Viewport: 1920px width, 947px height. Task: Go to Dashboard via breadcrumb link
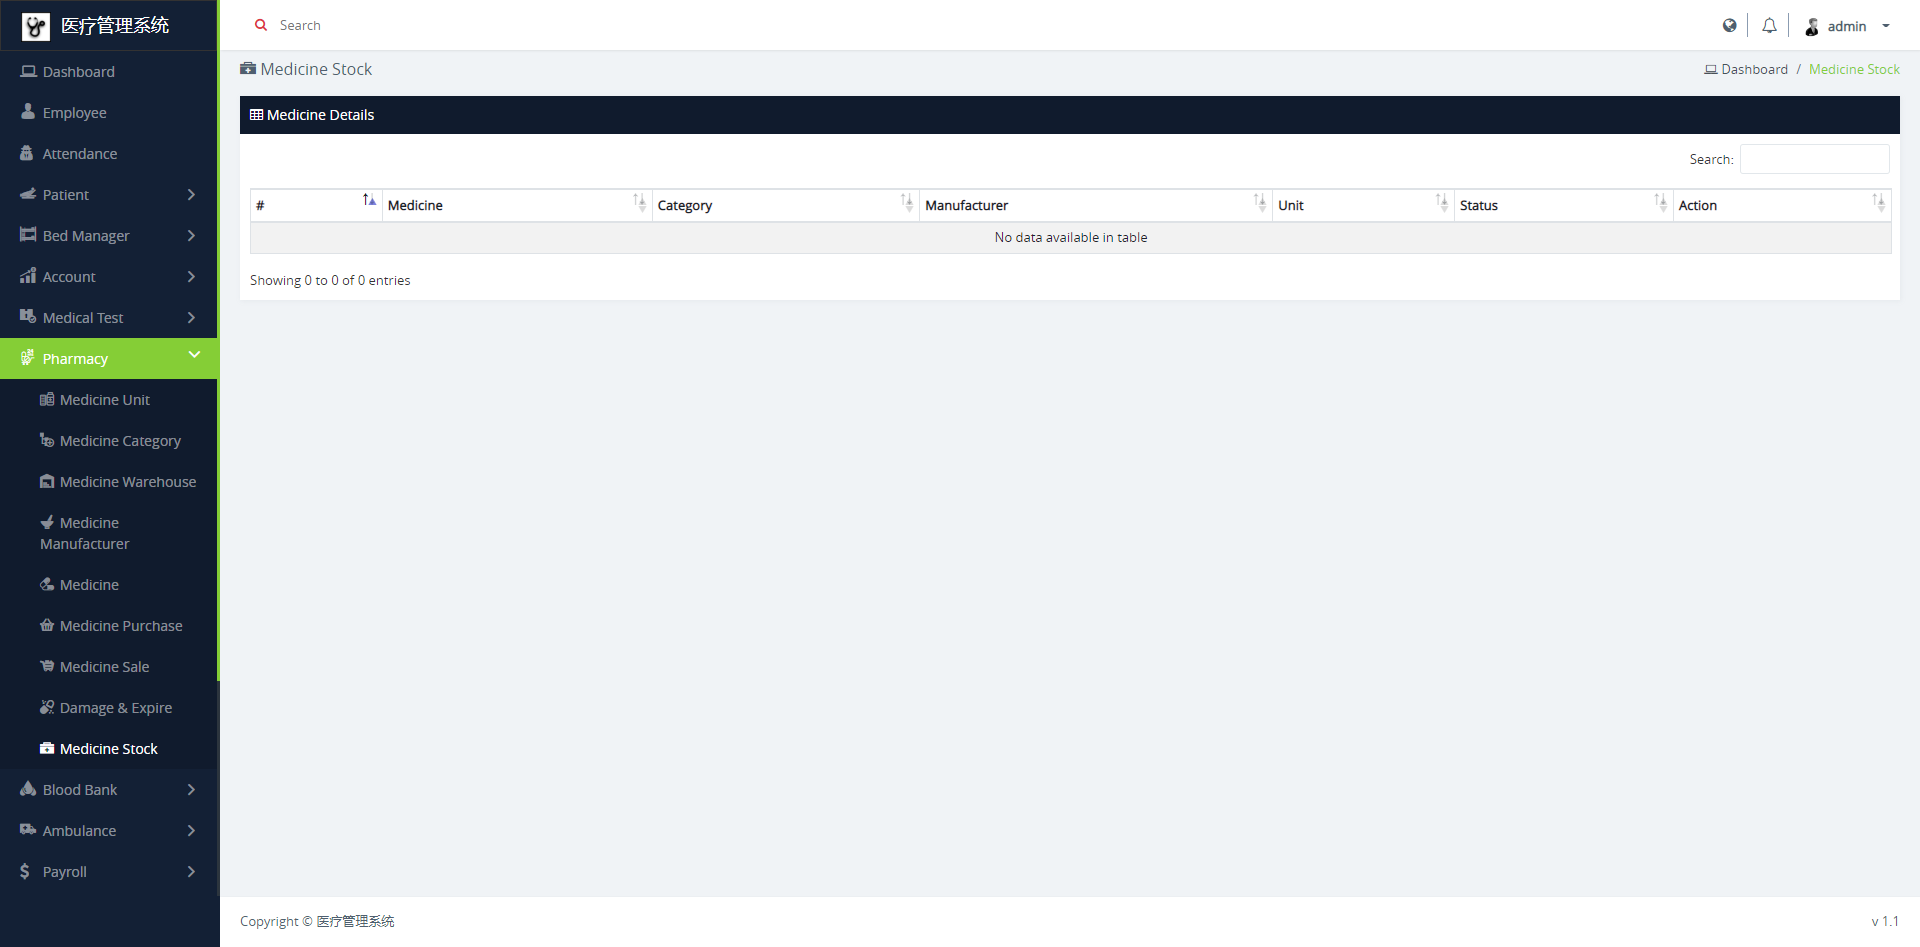(x=1753, y=70)
